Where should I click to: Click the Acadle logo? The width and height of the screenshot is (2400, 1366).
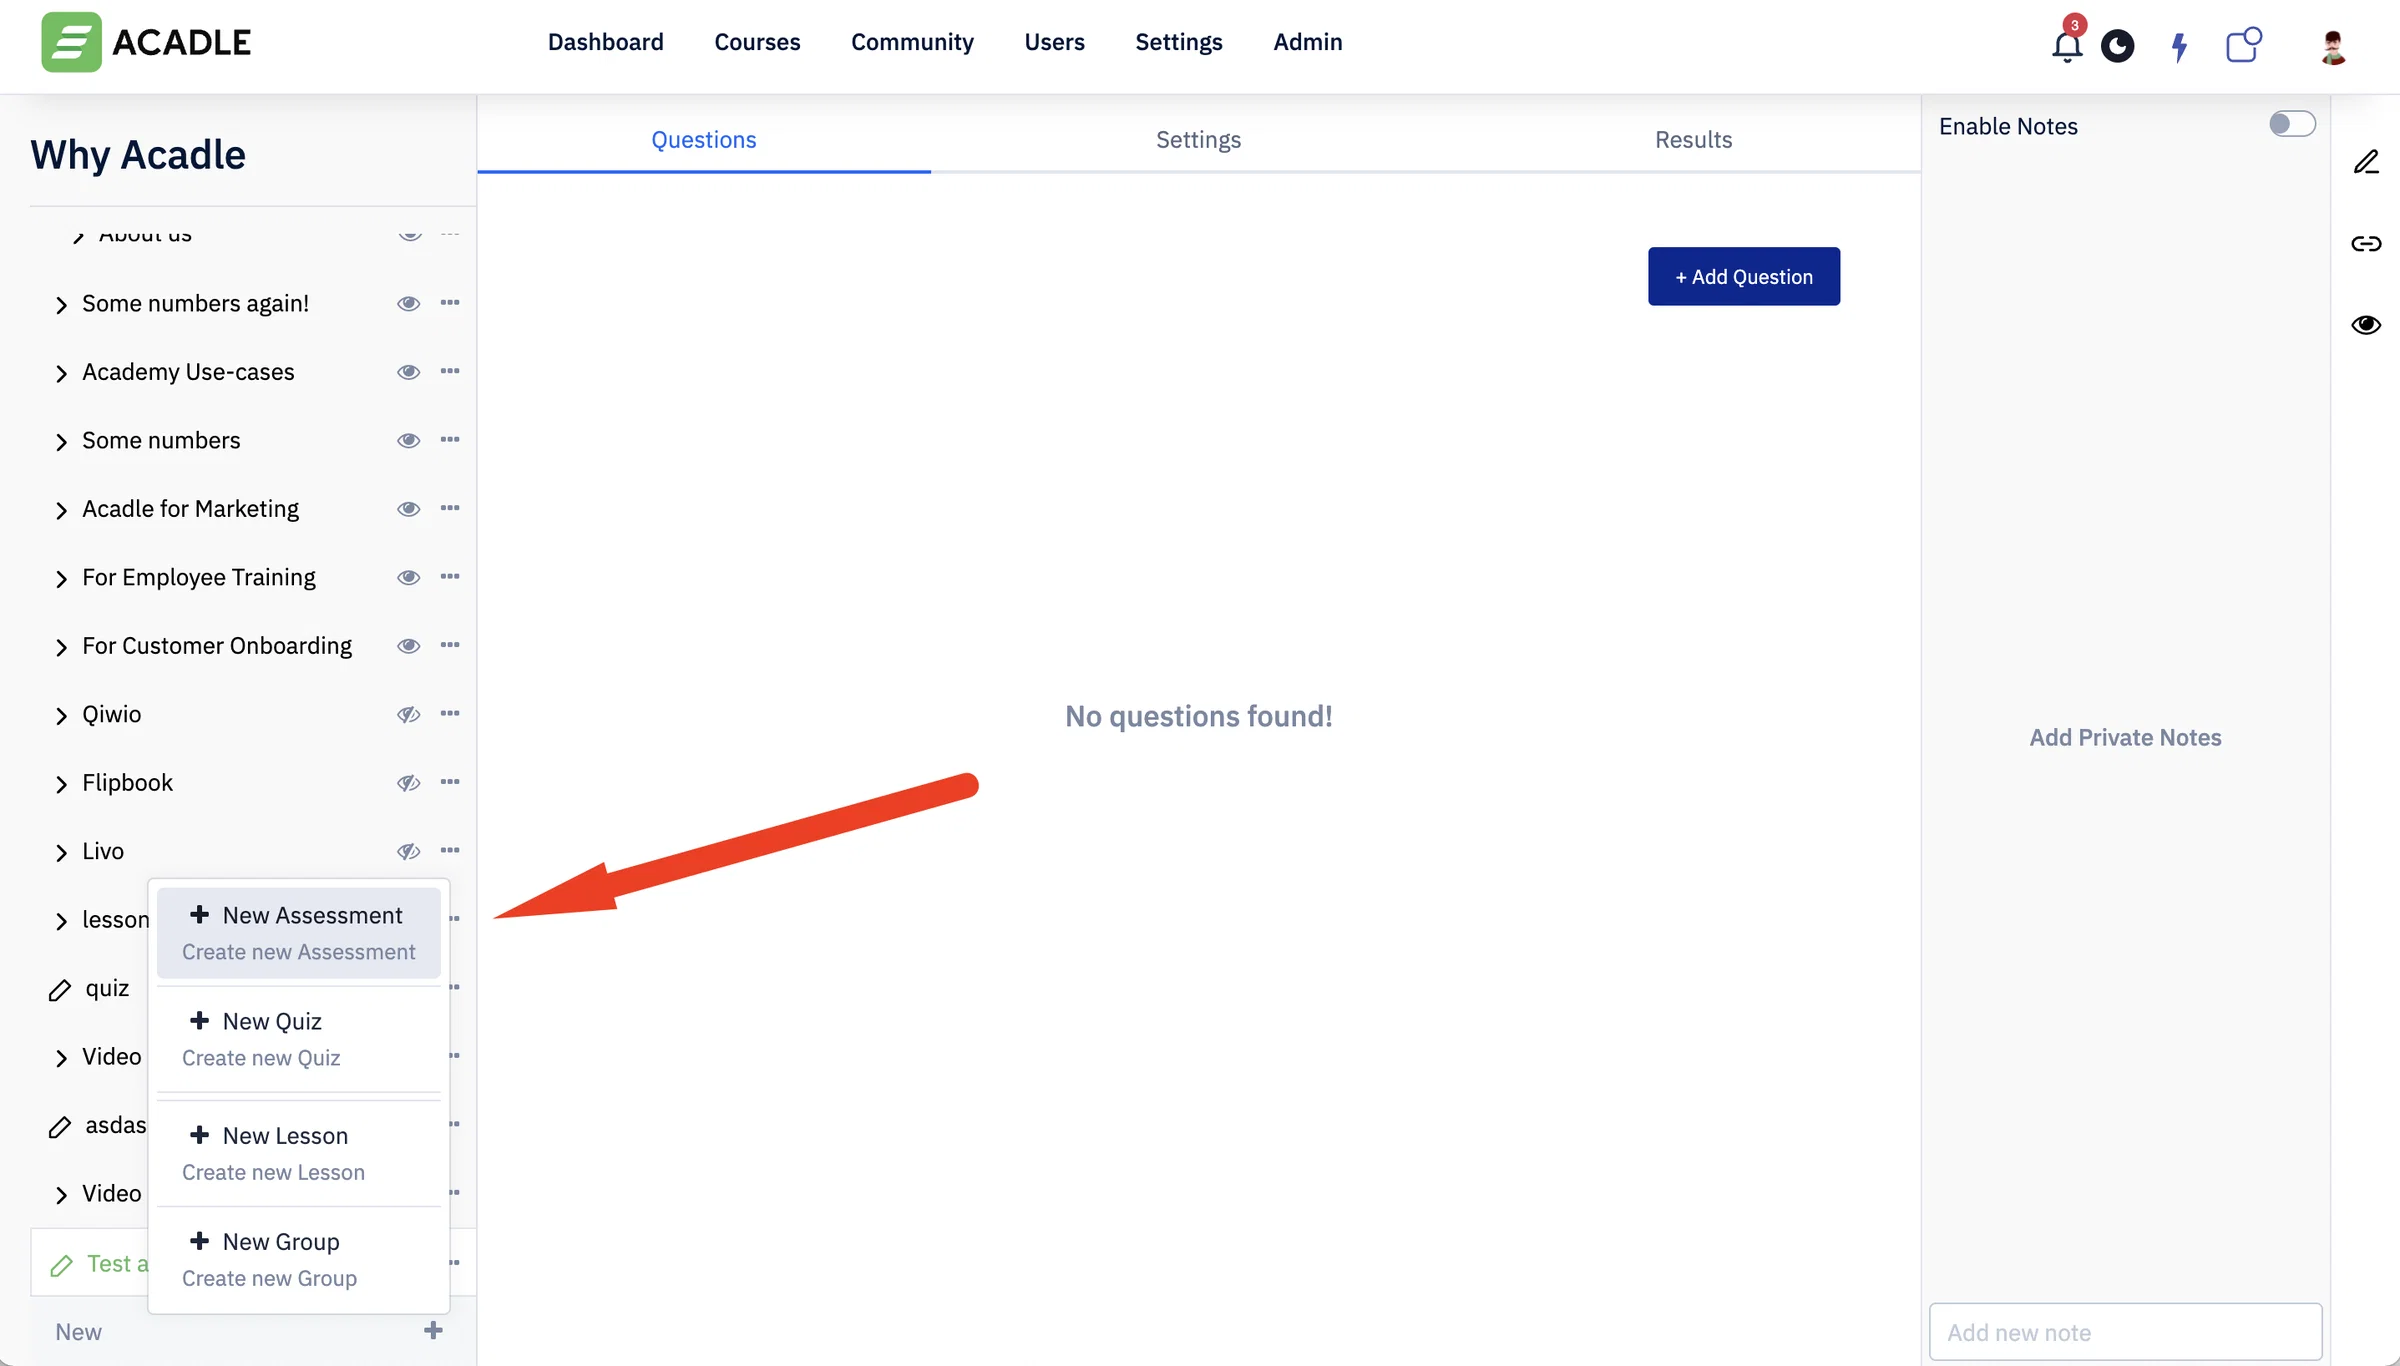coord(146,42)
